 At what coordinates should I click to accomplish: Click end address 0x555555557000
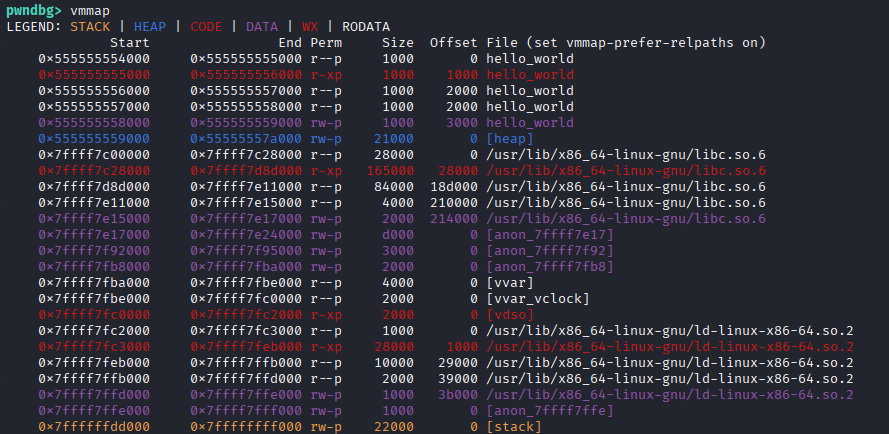(246, 90)
